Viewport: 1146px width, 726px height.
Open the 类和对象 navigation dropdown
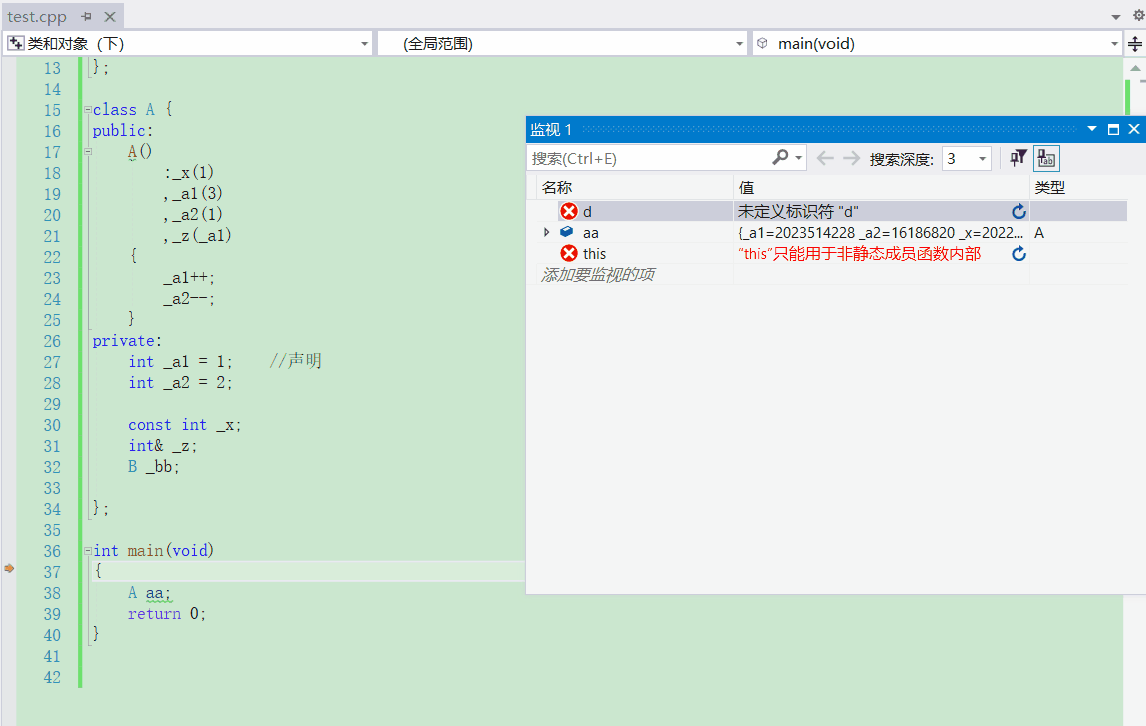click(364, 43)
